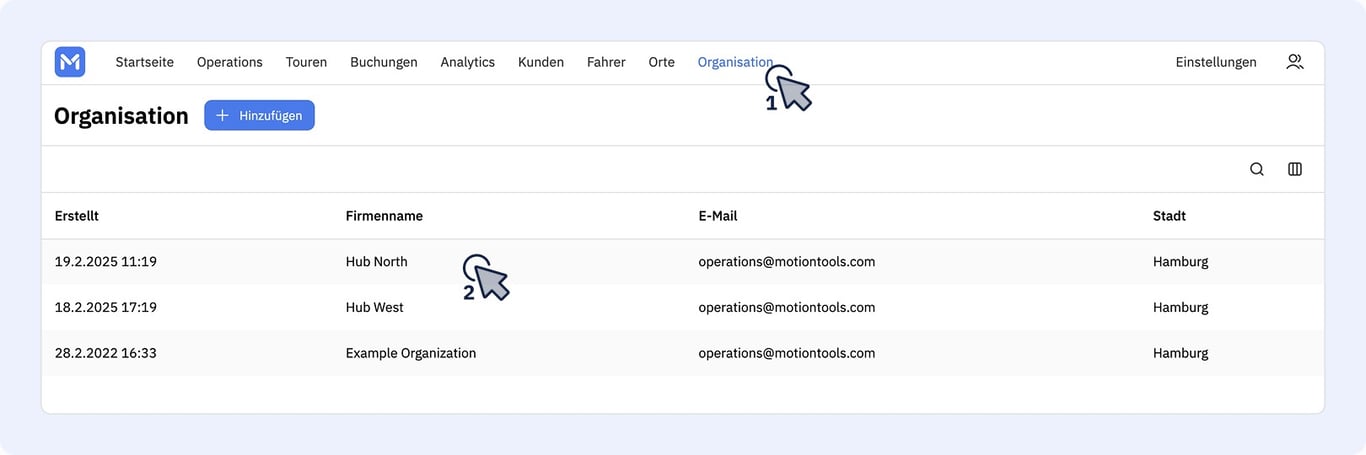Click Hamburg in the Hub North row
This screenshot has width=1366, height=455.
point(1180,262)
